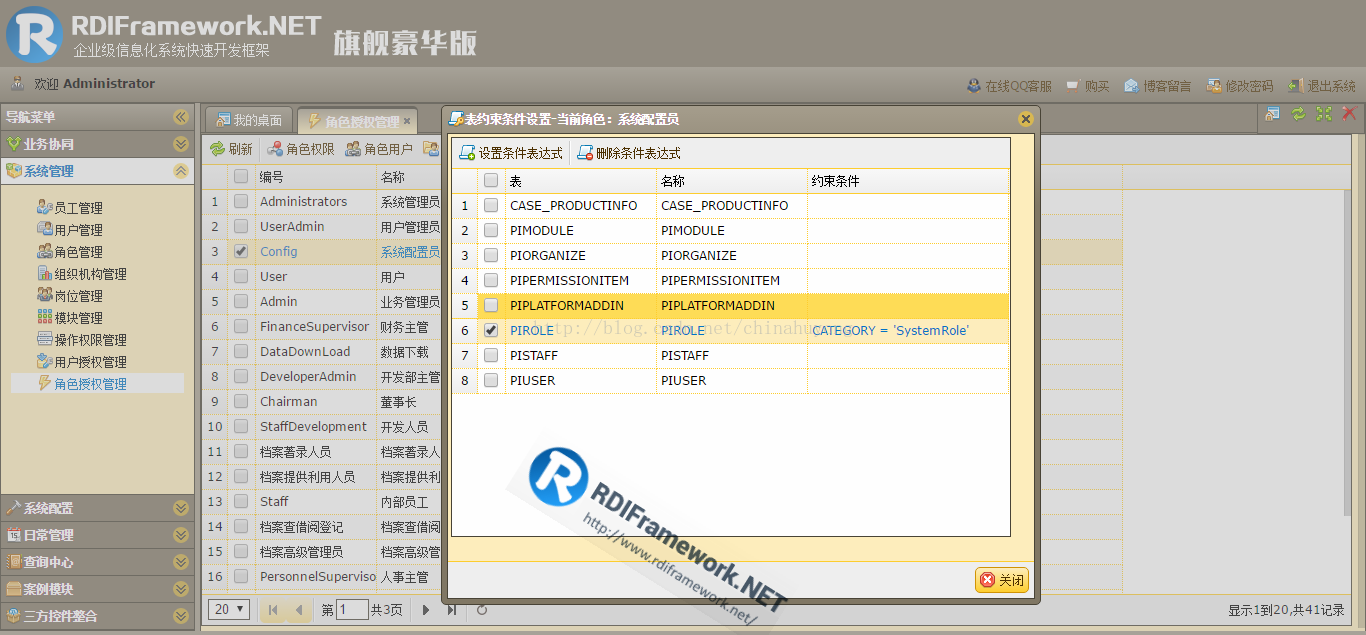Close the 表约束条件设置 dialog via title X
Screen dimensions: 1366x635
pyautogui.click(x=1025, y=119)
